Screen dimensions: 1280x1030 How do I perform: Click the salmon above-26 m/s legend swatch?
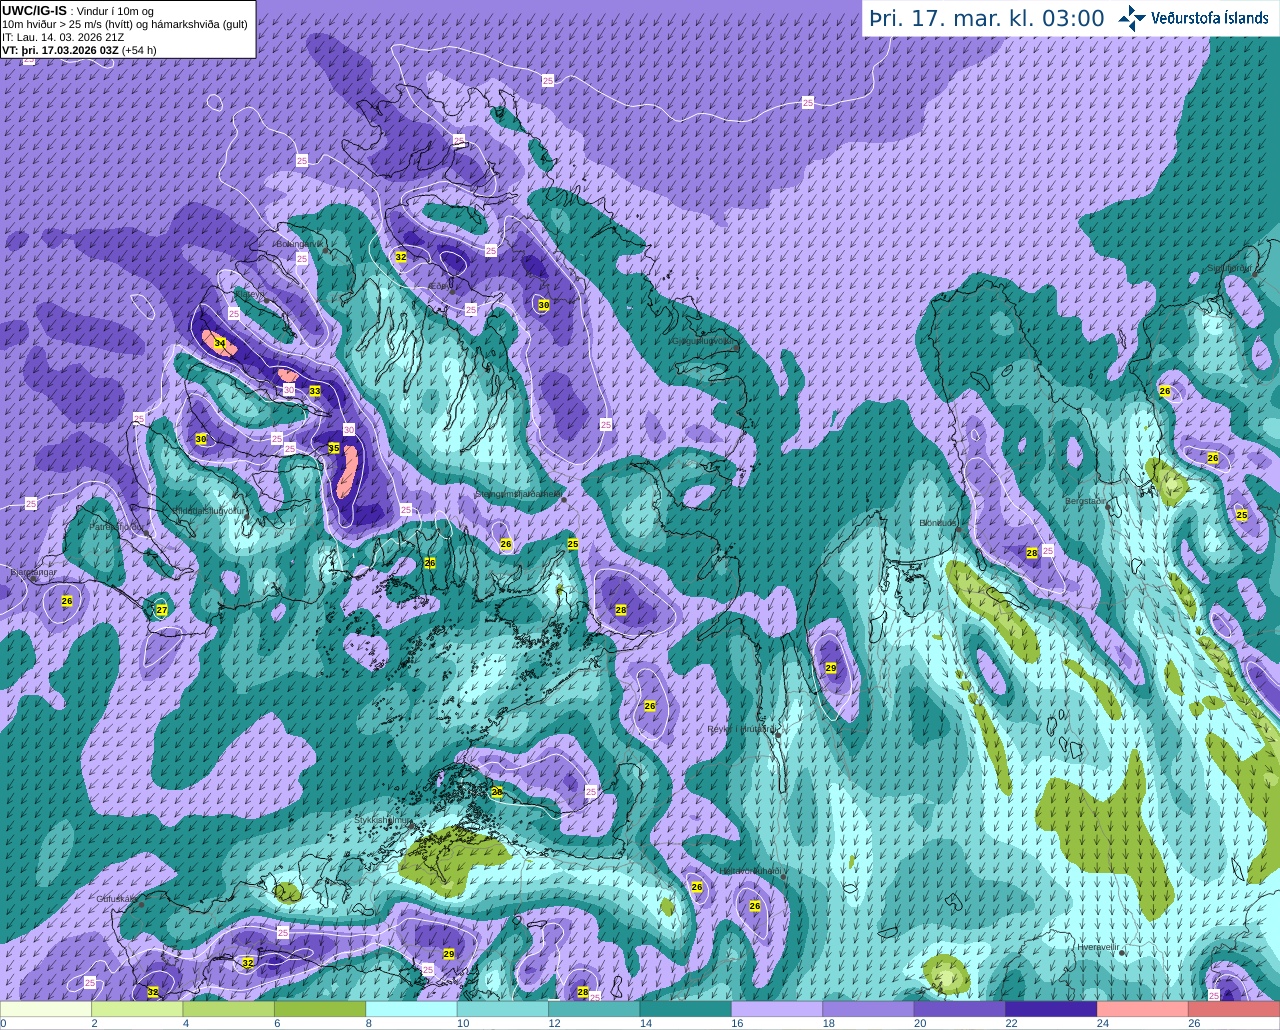[x=1234, y=1009]
